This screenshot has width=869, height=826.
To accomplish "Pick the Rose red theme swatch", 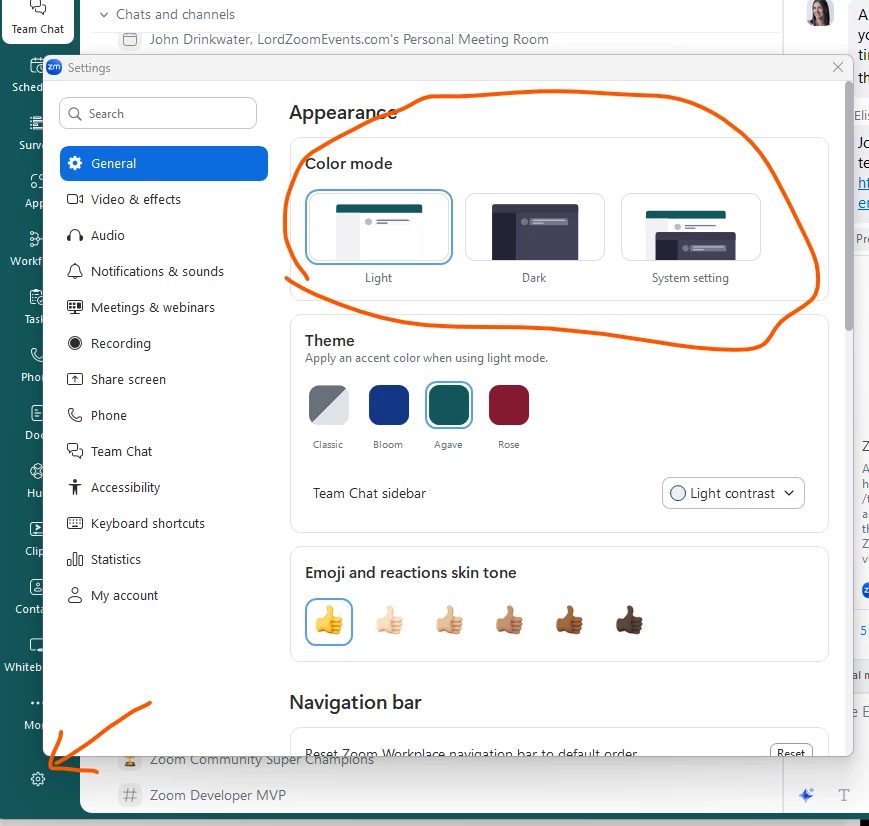I will (x=509, y=405).
